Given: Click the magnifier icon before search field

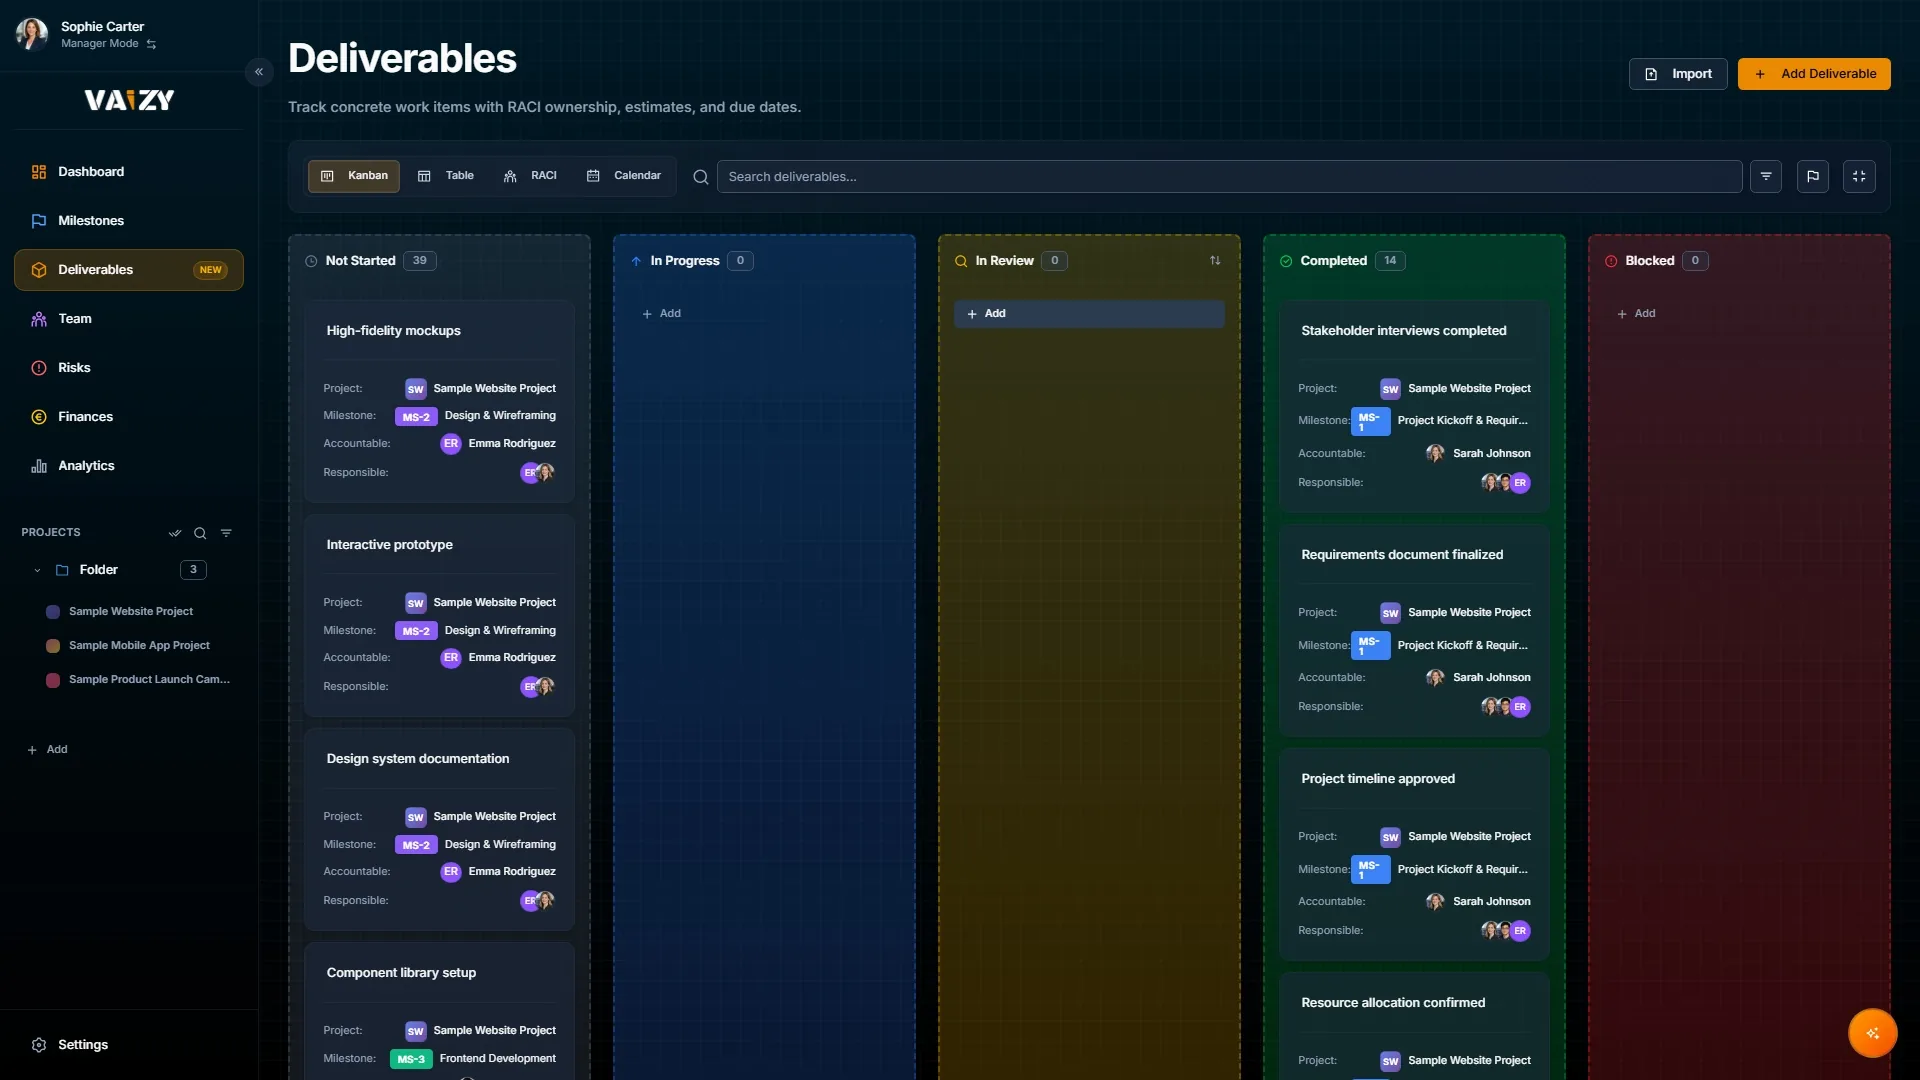Looking at the screenshot, I should tap(701, 177).
